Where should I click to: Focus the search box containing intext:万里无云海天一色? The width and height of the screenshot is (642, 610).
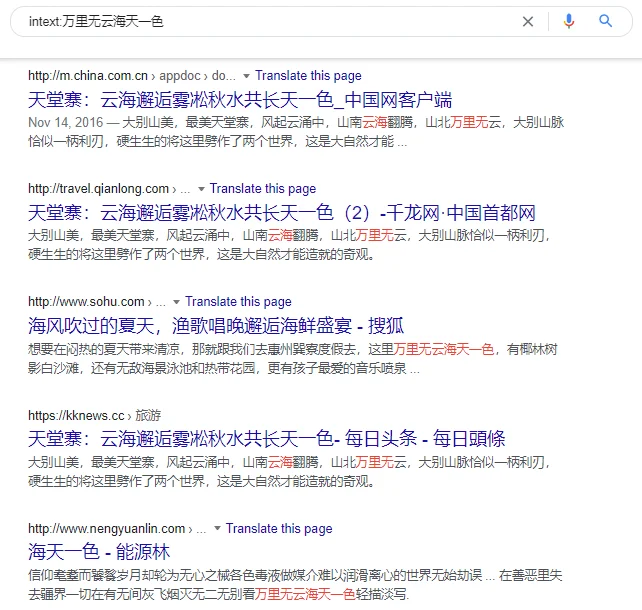260,21
